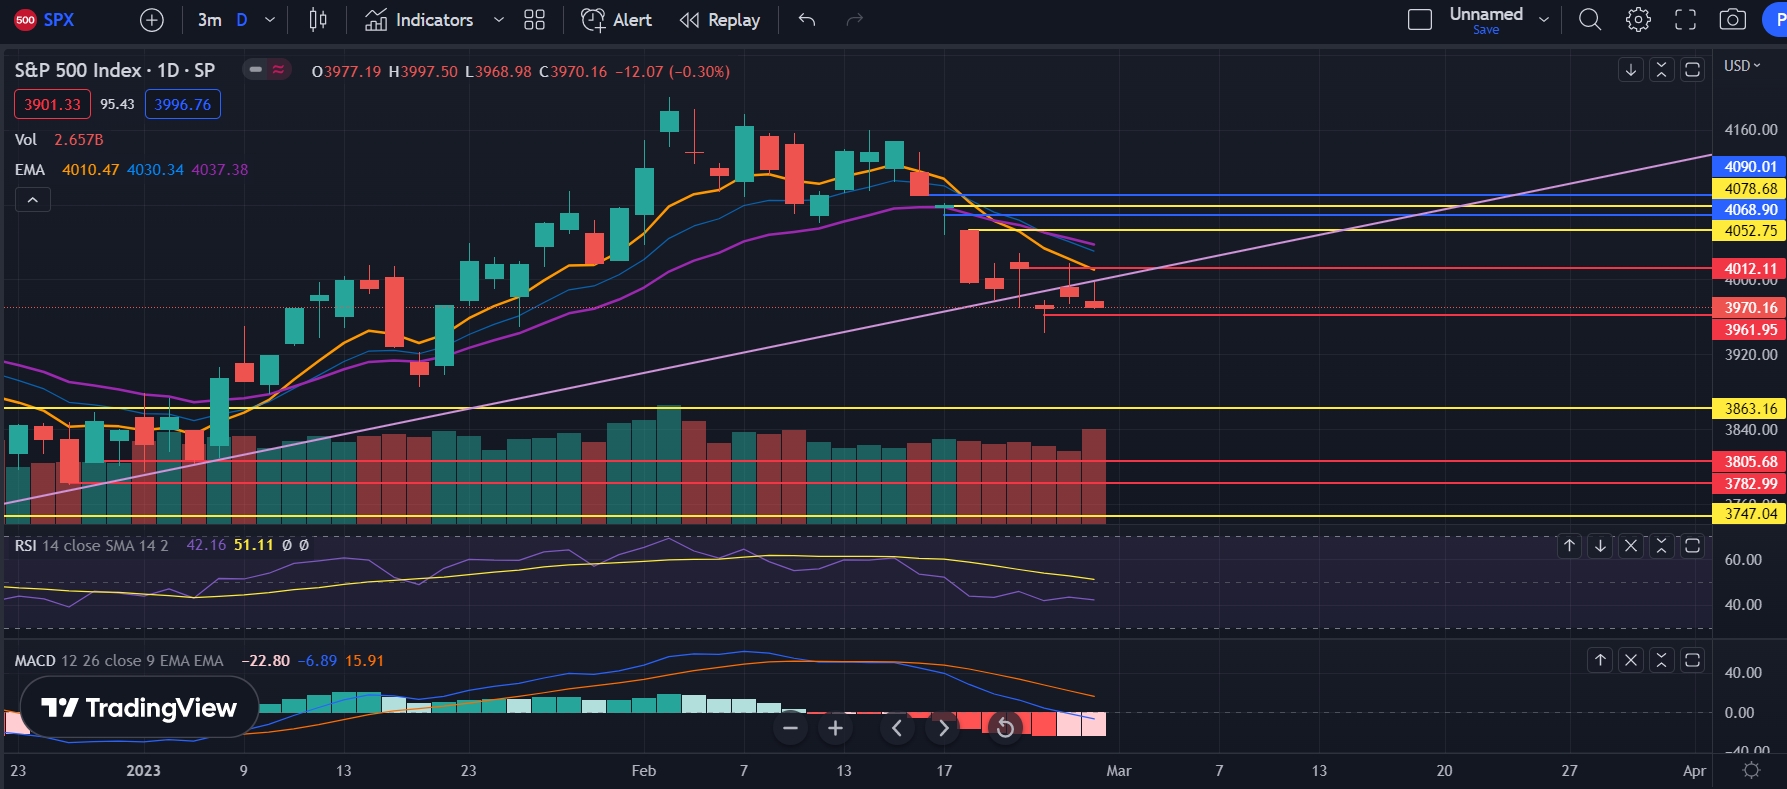Reset the chart view
The width and height of the screenshot is (1787, 789).
click(x=1005, y=728)
